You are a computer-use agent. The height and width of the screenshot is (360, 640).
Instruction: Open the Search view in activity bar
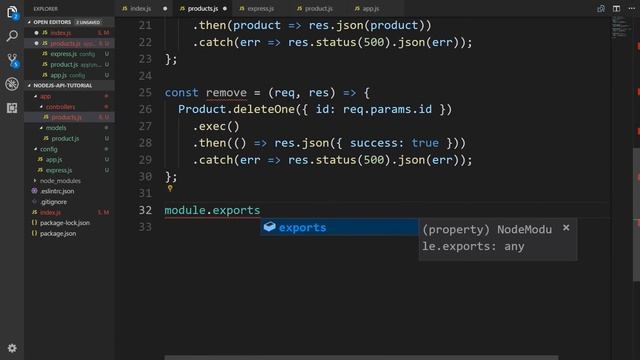[x=12, y=36]
